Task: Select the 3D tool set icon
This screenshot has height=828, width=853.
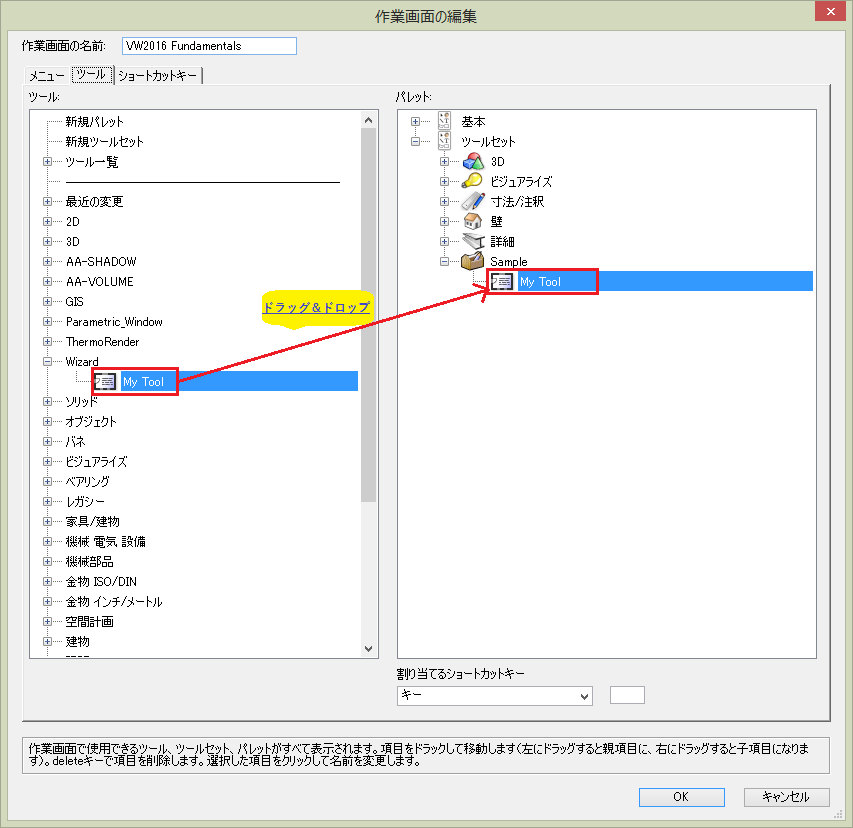Action: click(x=473, y=162)
